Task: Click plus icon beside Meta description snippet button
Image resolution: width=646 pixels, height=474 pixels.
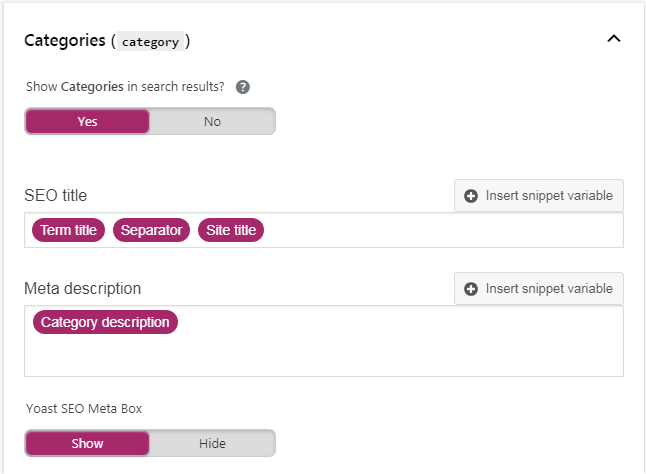Action: tap(471, 289)
